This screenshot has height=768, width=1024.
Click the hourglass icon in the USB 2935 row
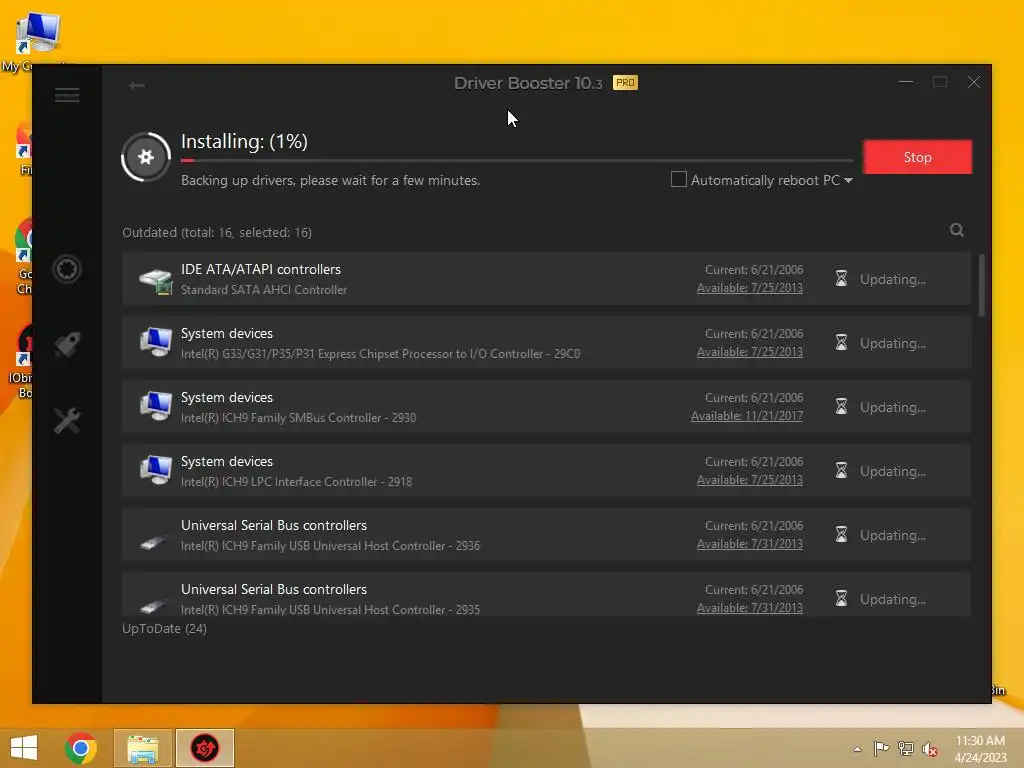click(841, 599)
